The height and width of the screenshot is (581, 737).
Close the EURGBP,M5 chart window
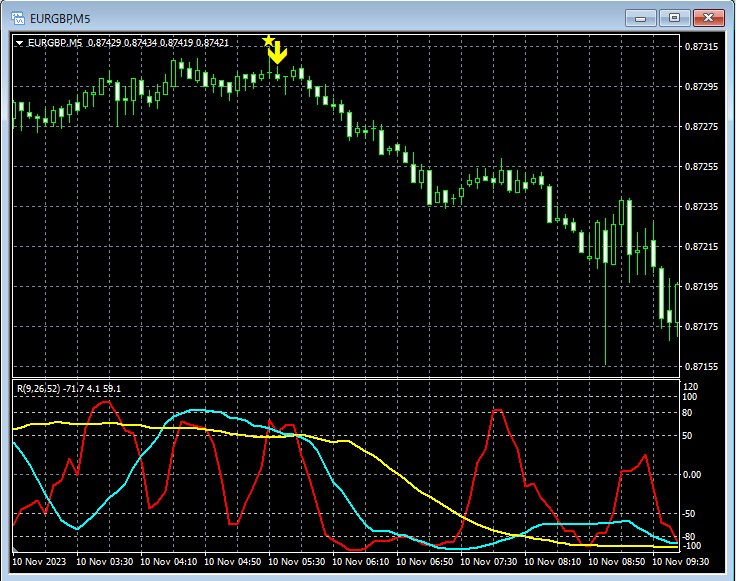pos(708,18)
